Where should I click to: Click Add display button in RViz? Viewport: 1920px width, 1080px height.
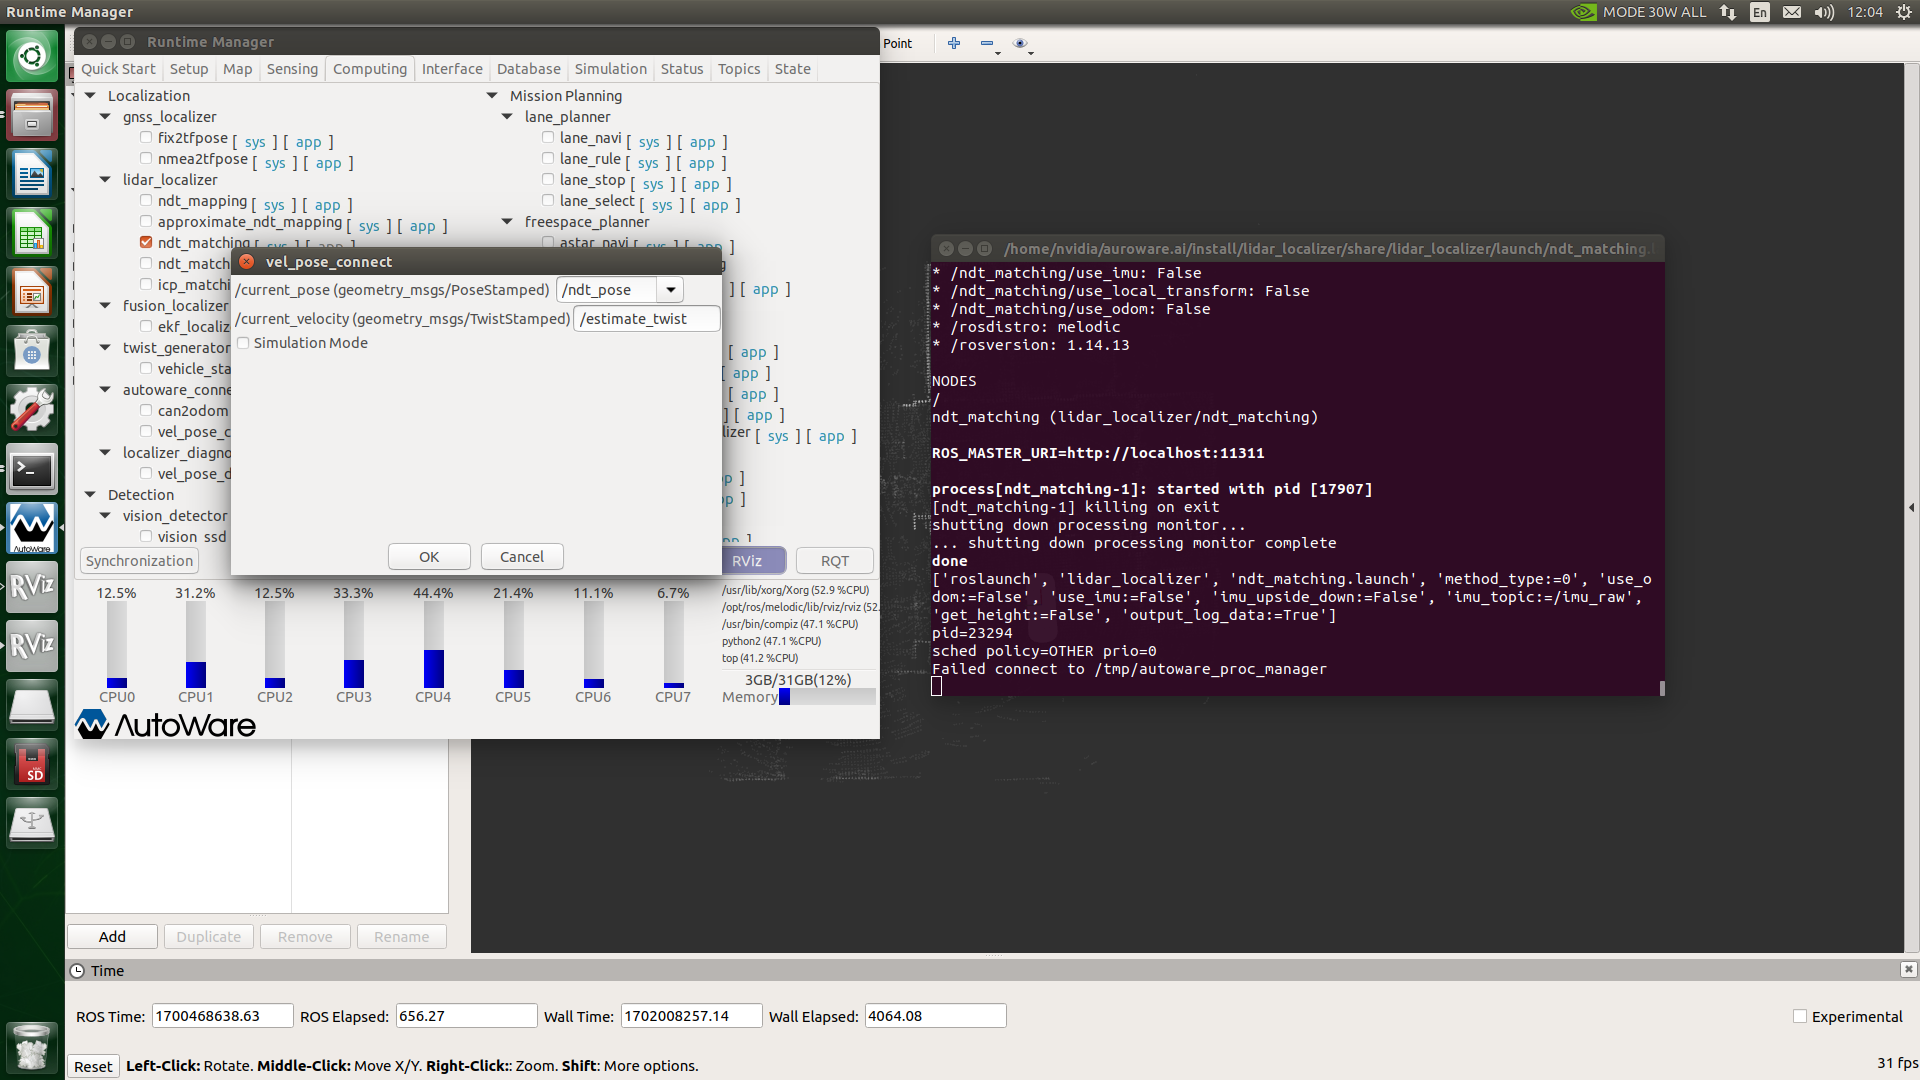click(x=112, y=937)
